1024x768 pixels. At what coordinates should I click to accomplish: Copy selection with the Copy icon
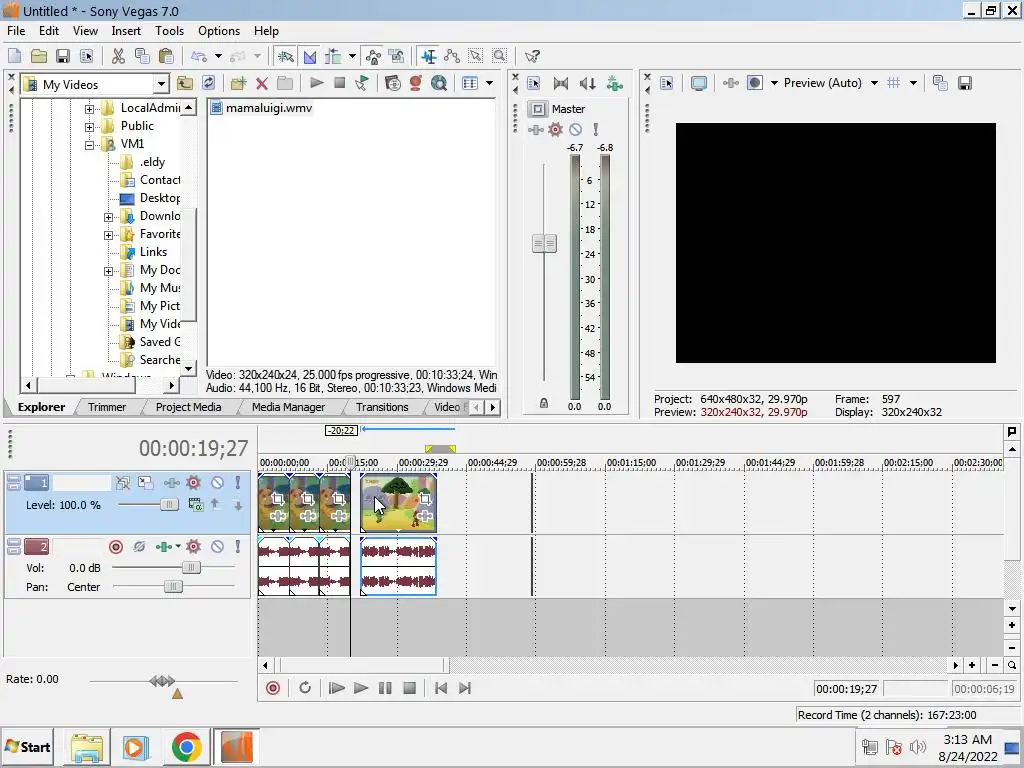tap(142, 56)
